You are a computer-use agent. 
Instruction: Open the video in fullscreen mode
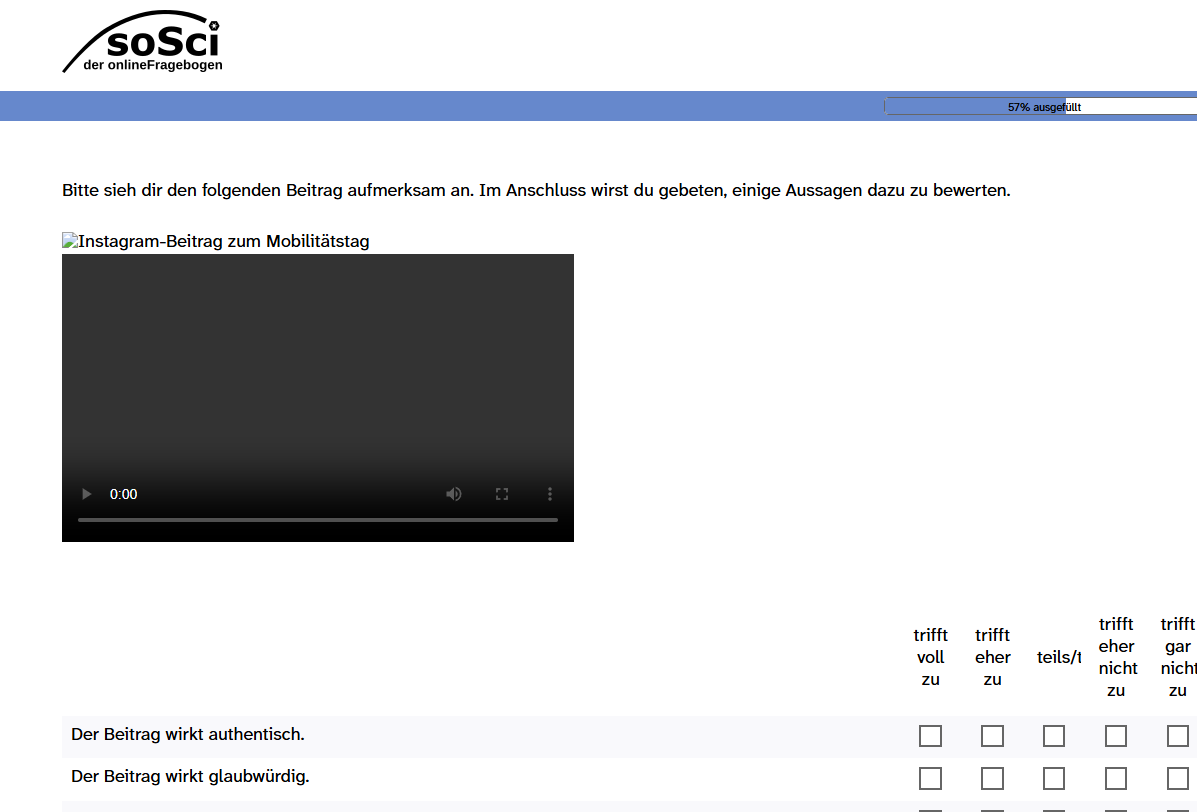pyautogui.click(x=502, y=494)
